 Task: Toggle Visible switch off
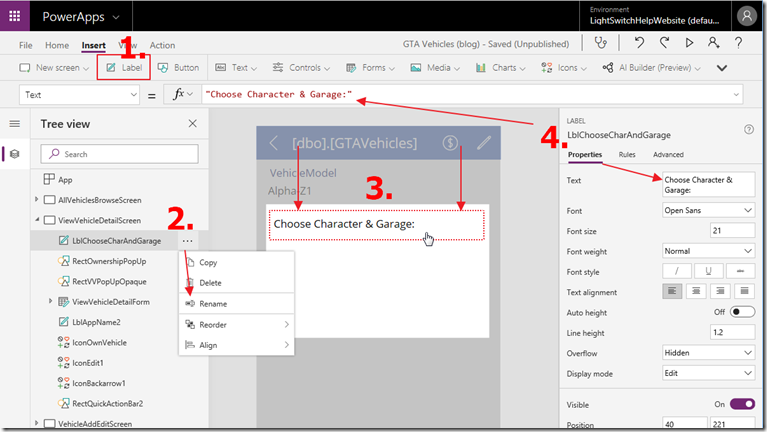(742, 404)
